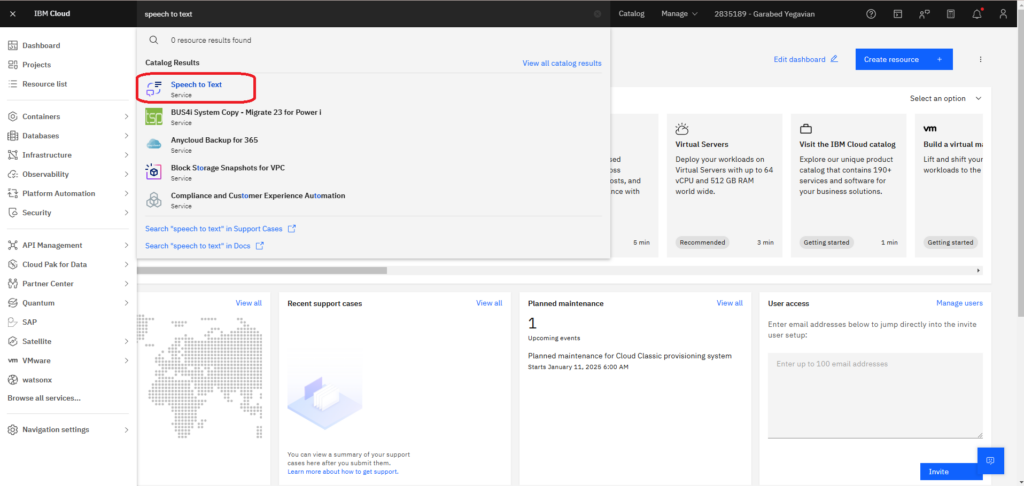Search speech to text in Docs
This screenshot has height=486, width=1024.
click(204, 246)
